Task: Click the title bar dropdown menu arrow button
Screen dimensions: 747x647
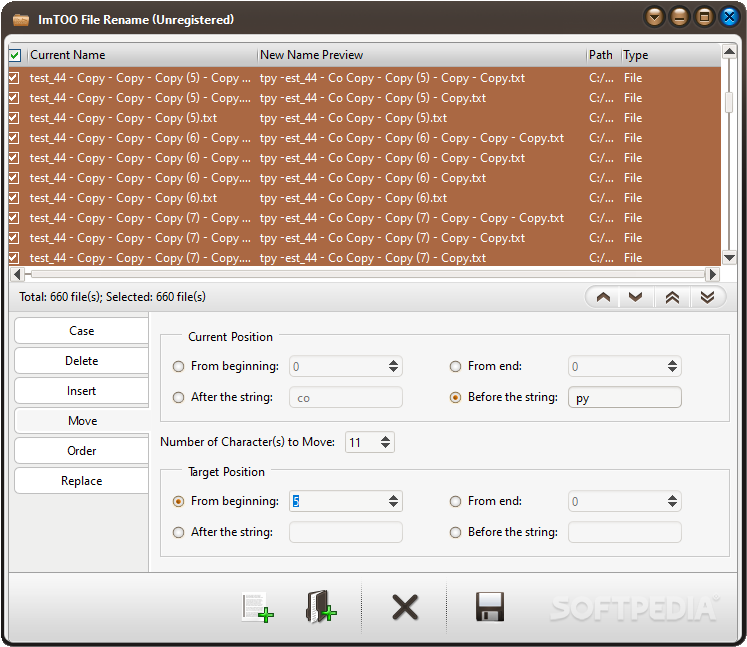Action: pyautogui.click(x=655, y=18)
